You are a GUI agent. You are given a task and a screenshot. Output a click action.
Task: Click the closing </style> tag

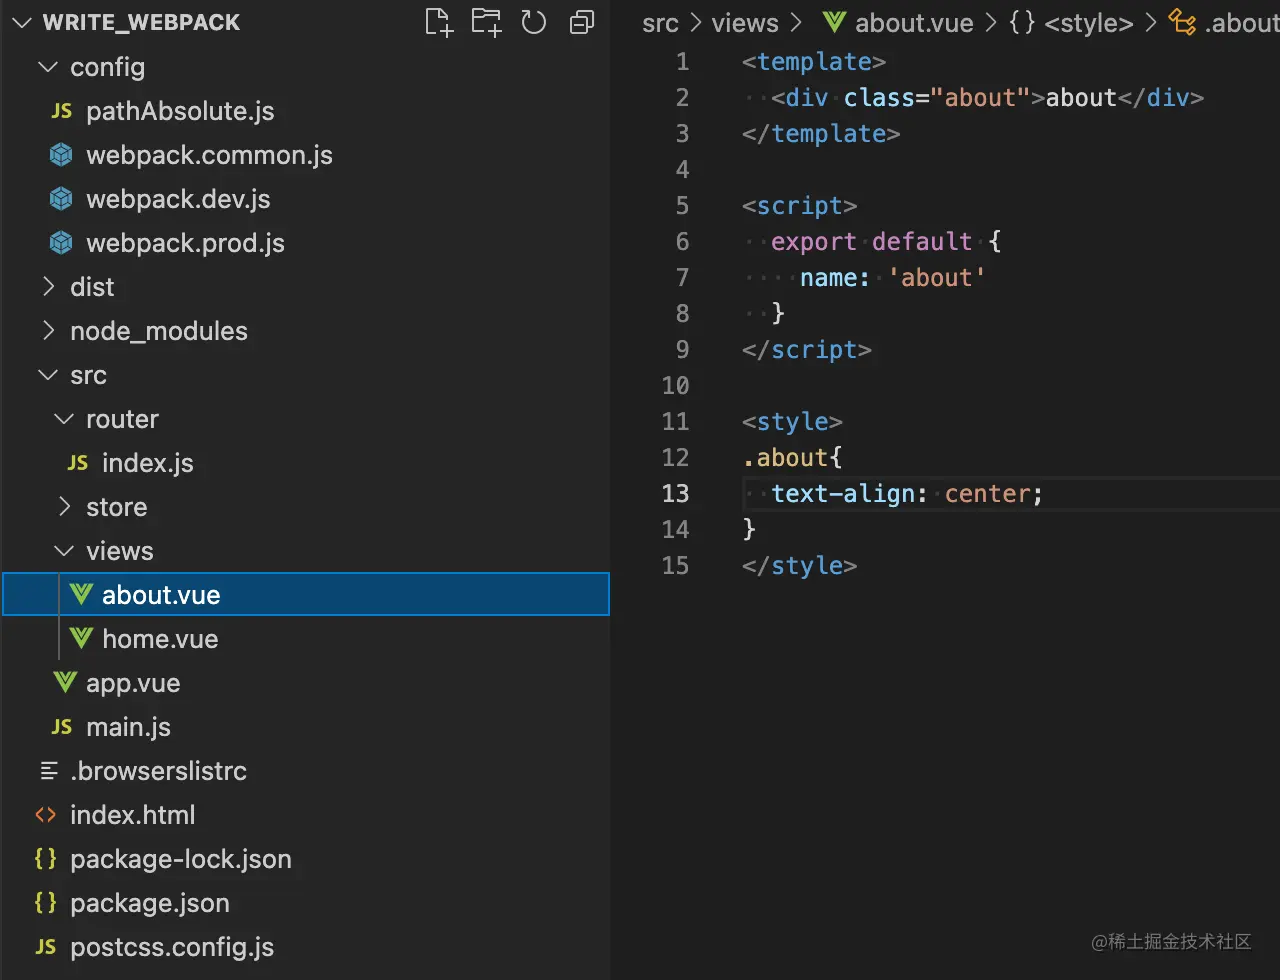tap(799, 566)
